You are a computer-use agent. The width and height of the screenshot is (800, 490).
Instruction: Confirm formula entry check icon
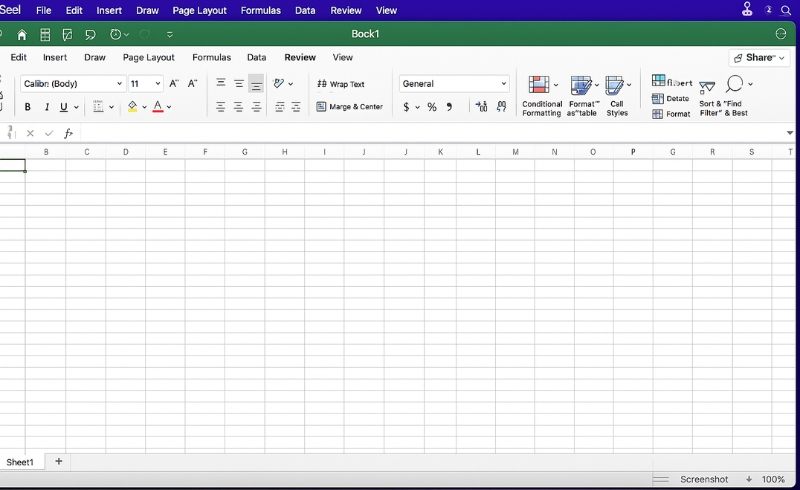point(49,133)
